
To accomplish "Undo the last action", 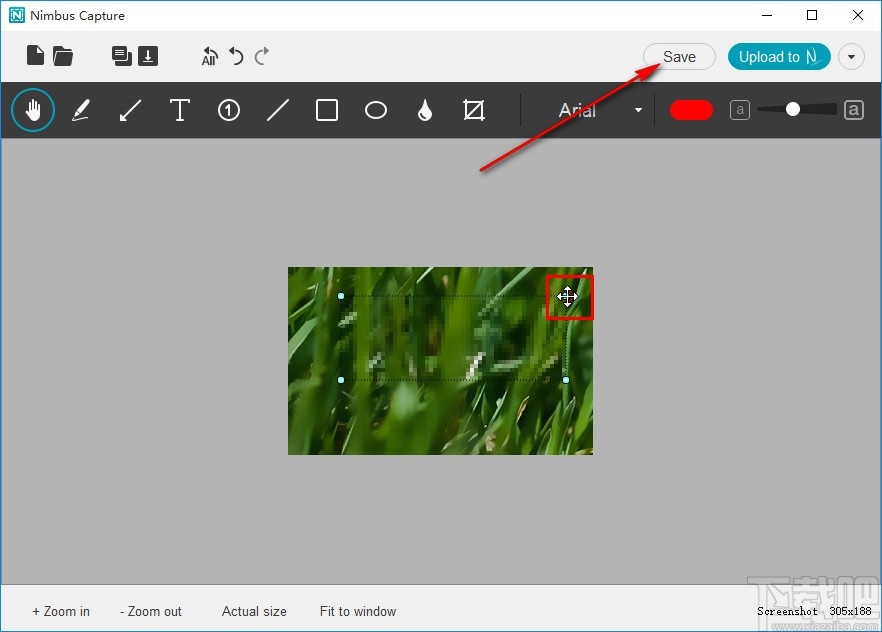I will (236, 56).
